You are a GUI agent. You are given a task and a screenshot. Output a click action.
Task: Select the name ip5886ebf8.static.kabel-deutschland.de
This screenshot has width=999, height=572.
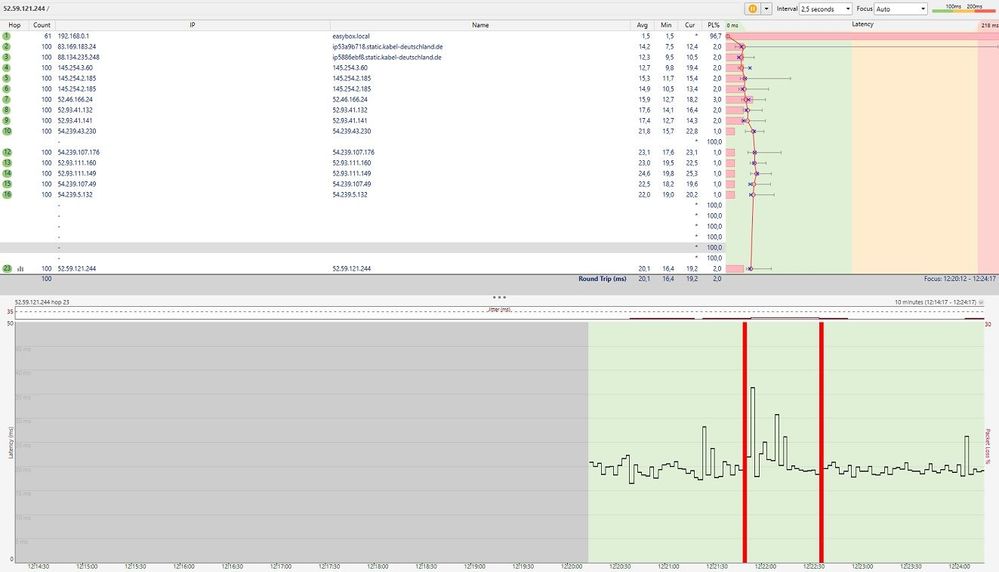tap(387, 57)
